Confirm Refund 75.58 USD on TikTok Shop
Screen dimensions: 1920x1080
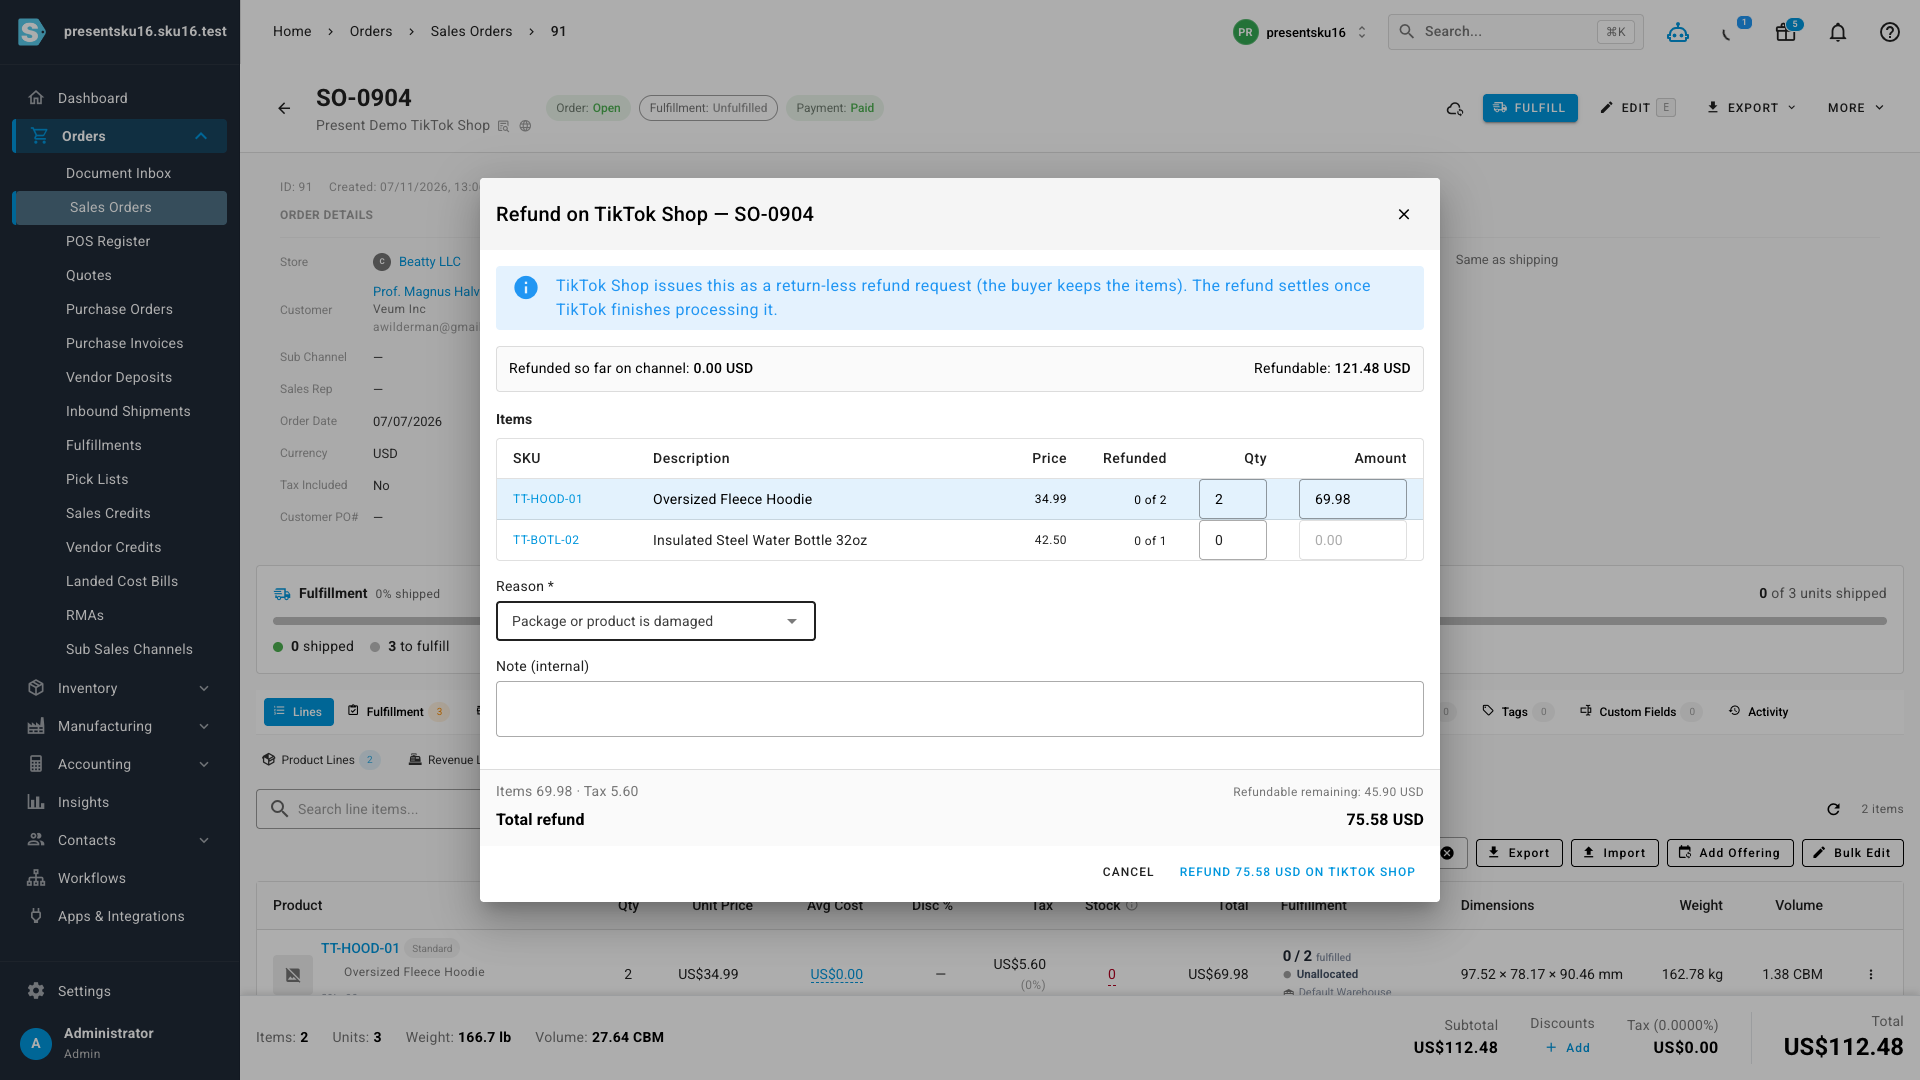click(x=1297, y=872)
